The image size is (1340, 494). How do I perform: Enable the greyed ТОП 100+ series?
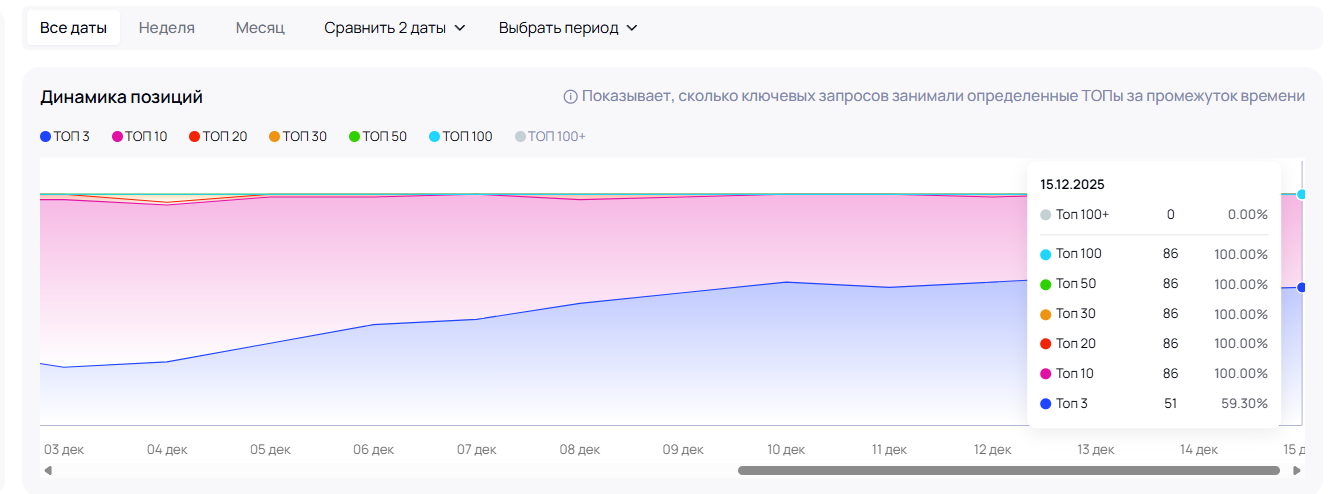pos(550,136)
